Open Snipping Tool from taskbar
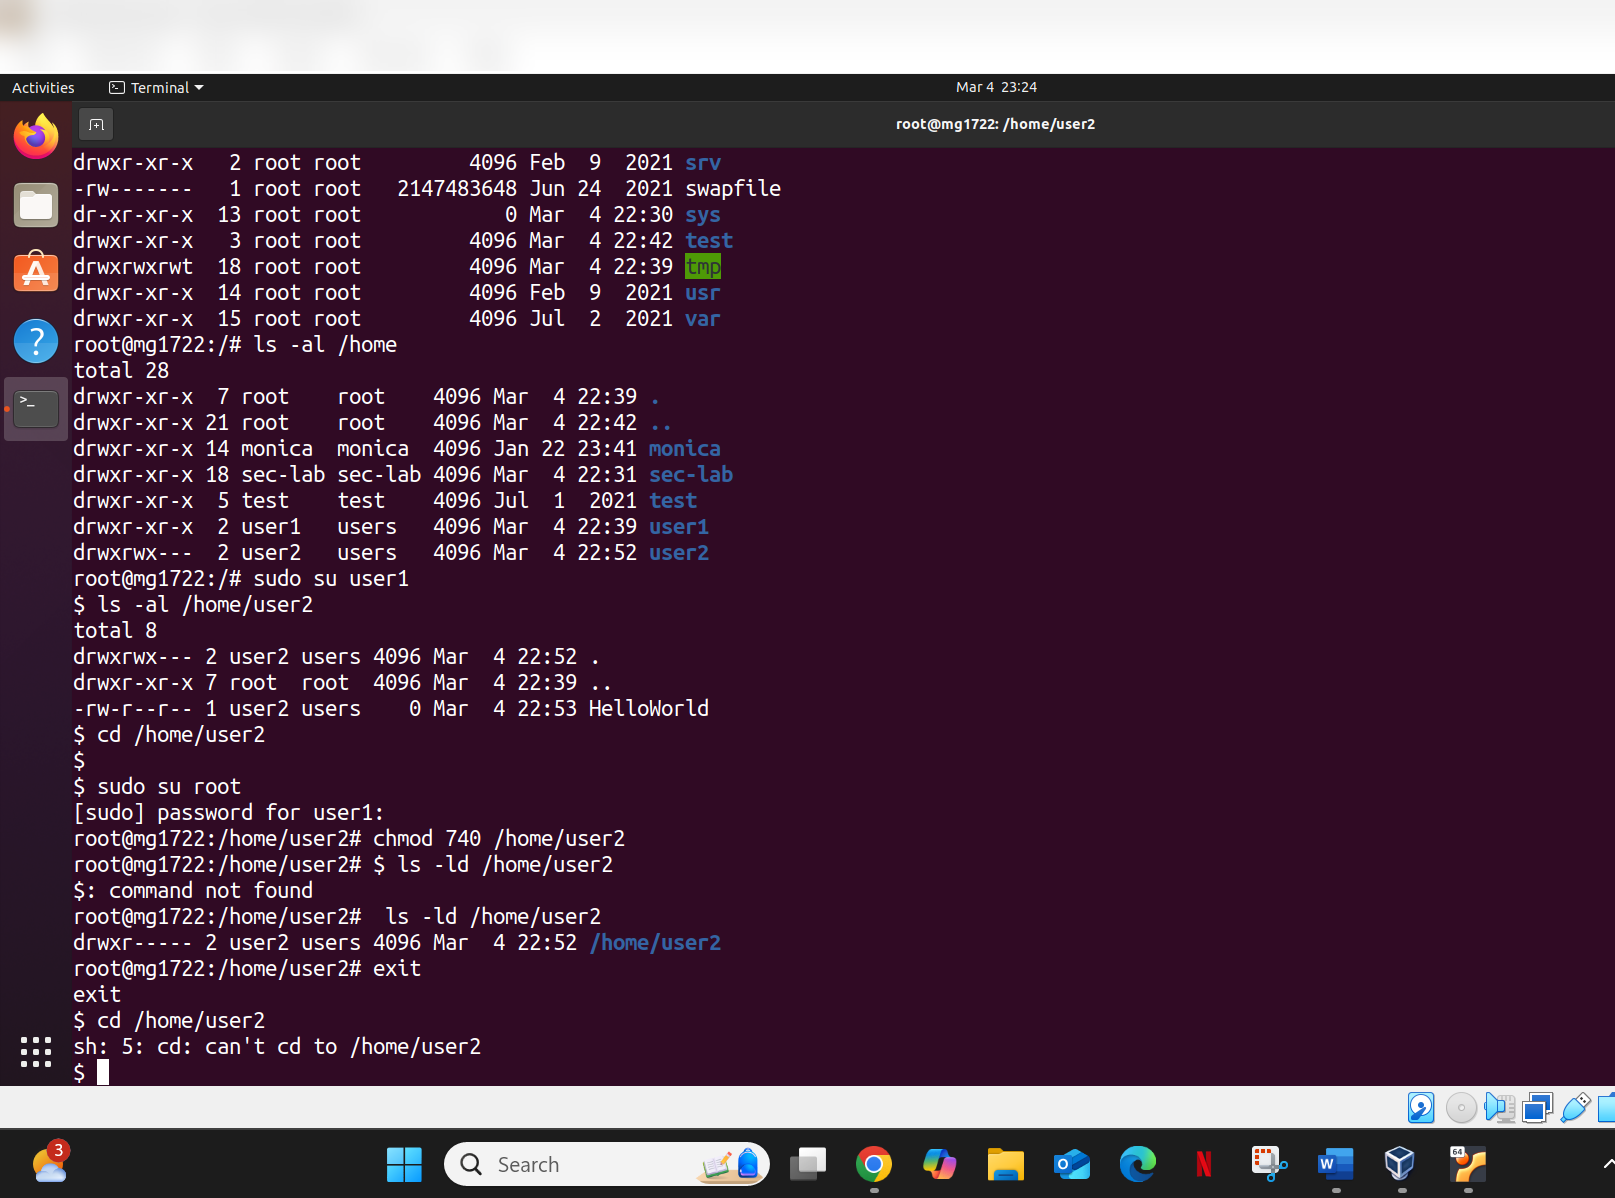Image resolution: width=1615 pixels, height=1198 pixels. tap(1269, 1164)
